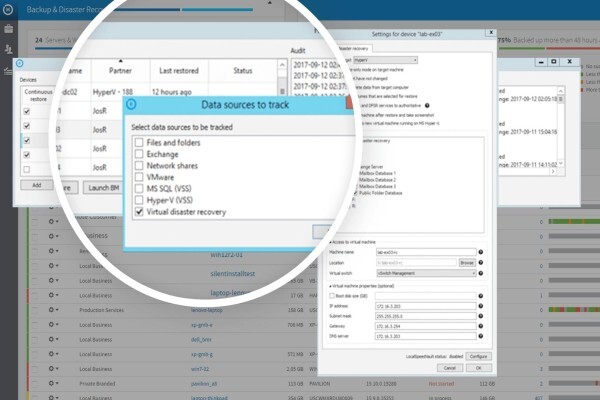Check Files and folders data source
This screenshot has width=600, height=400.
pyautogui.click(x=139, y=142)
